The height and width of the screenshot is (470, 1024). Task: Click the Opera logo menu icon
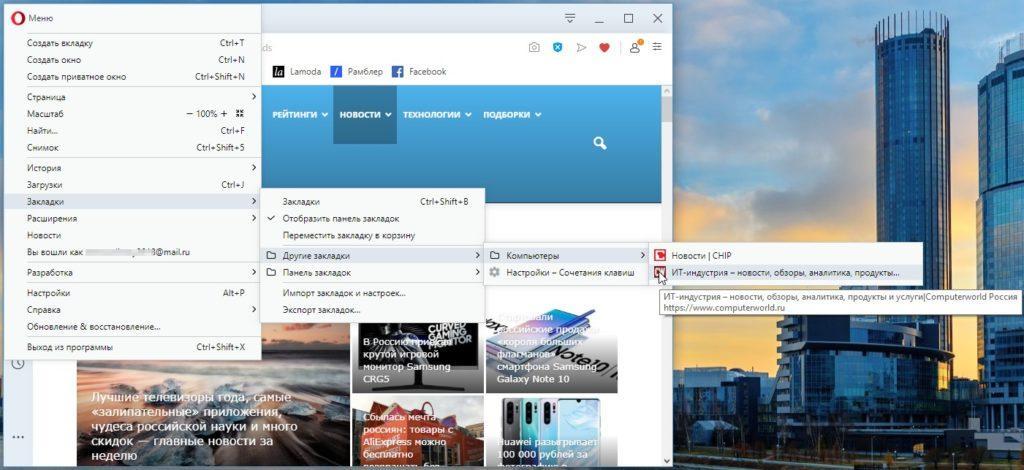click(18, 18)
